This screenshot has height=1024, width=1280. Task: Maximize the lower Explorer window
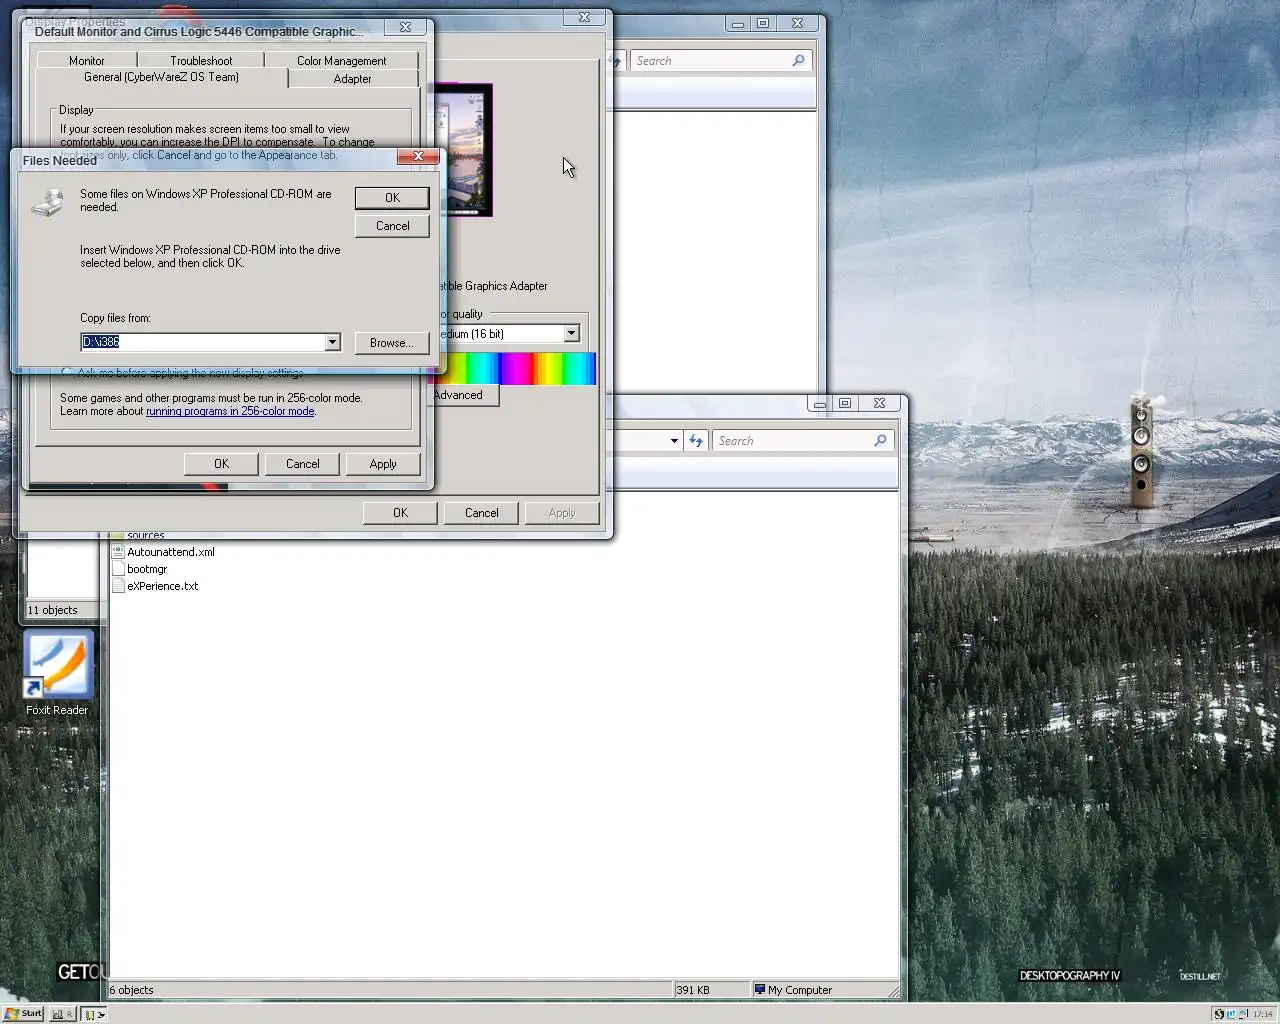[845, 403]
